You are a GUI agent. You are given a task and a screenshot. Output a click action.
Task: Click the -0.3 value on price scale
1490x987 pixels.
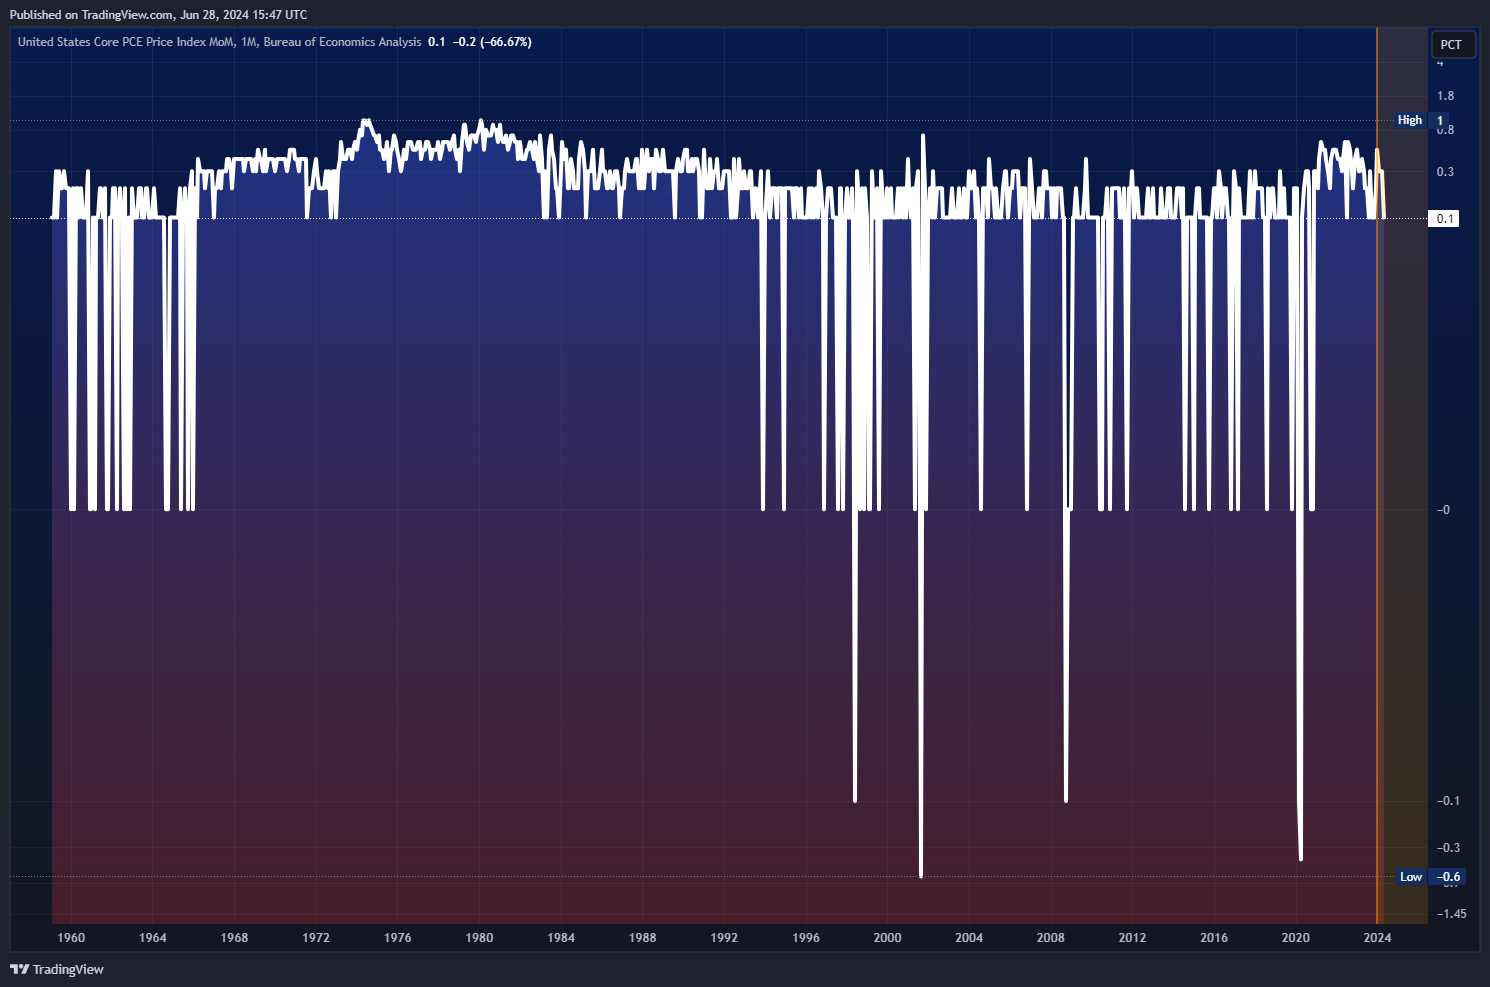click(x=1448, y=848)
